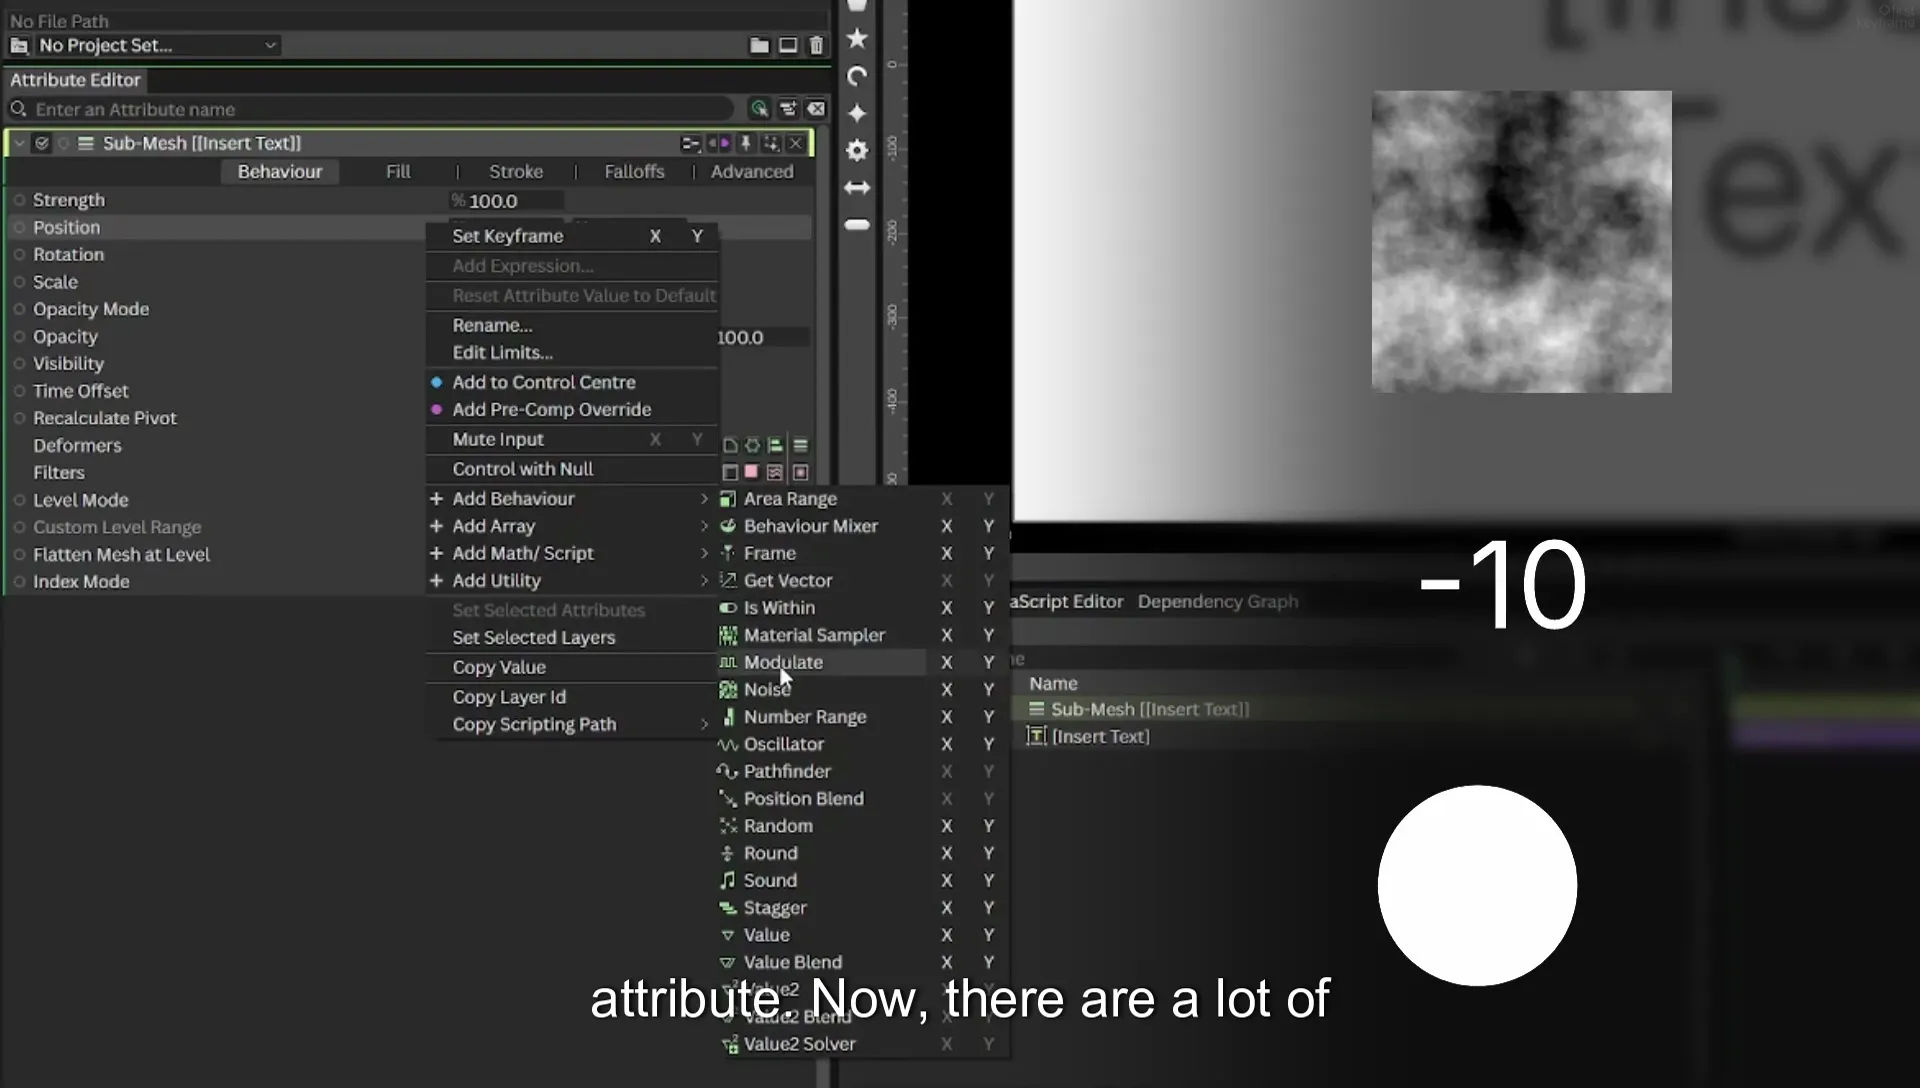Close the Sub-Mesh attribute panel with the X icon

click(x=796, y=143)
